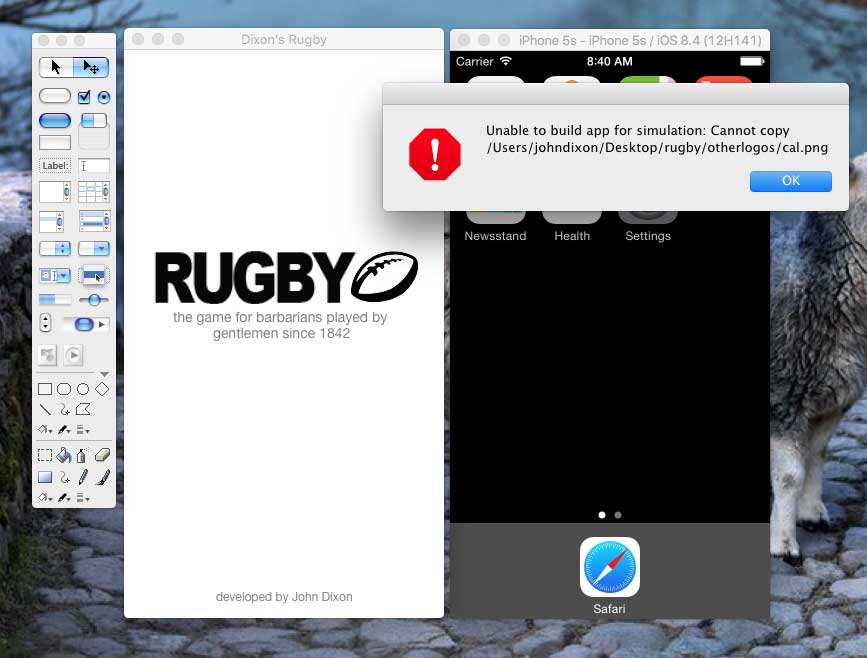Click the barbarians tagline text
The height and width of the screenshot is (658, 867).
(280, 325)
